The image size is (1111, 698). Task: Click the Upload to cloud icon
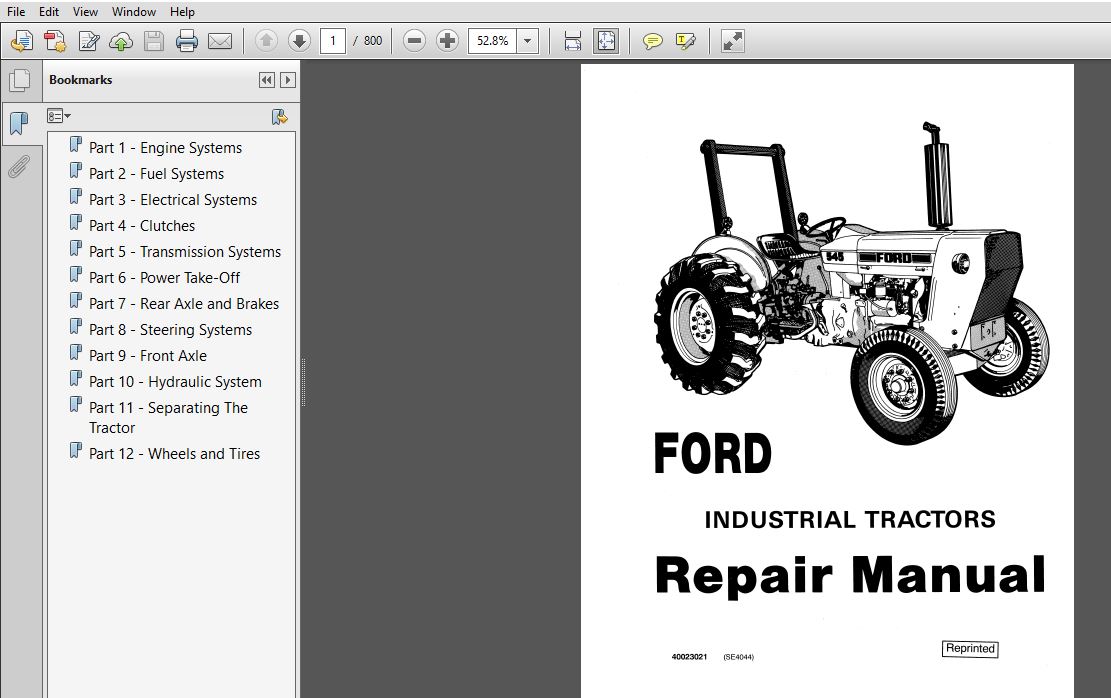[x=121, y=41]
